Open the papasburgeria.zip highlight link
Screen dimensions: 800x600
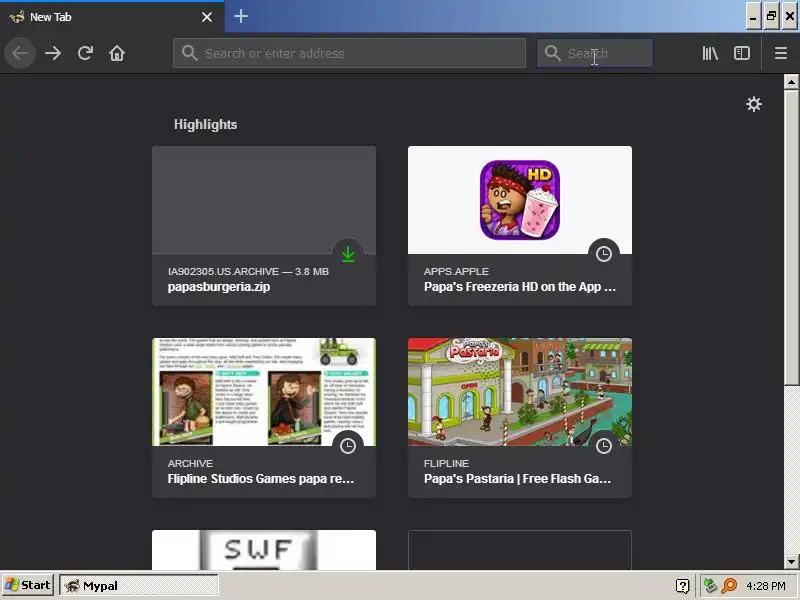coord(219,287)
